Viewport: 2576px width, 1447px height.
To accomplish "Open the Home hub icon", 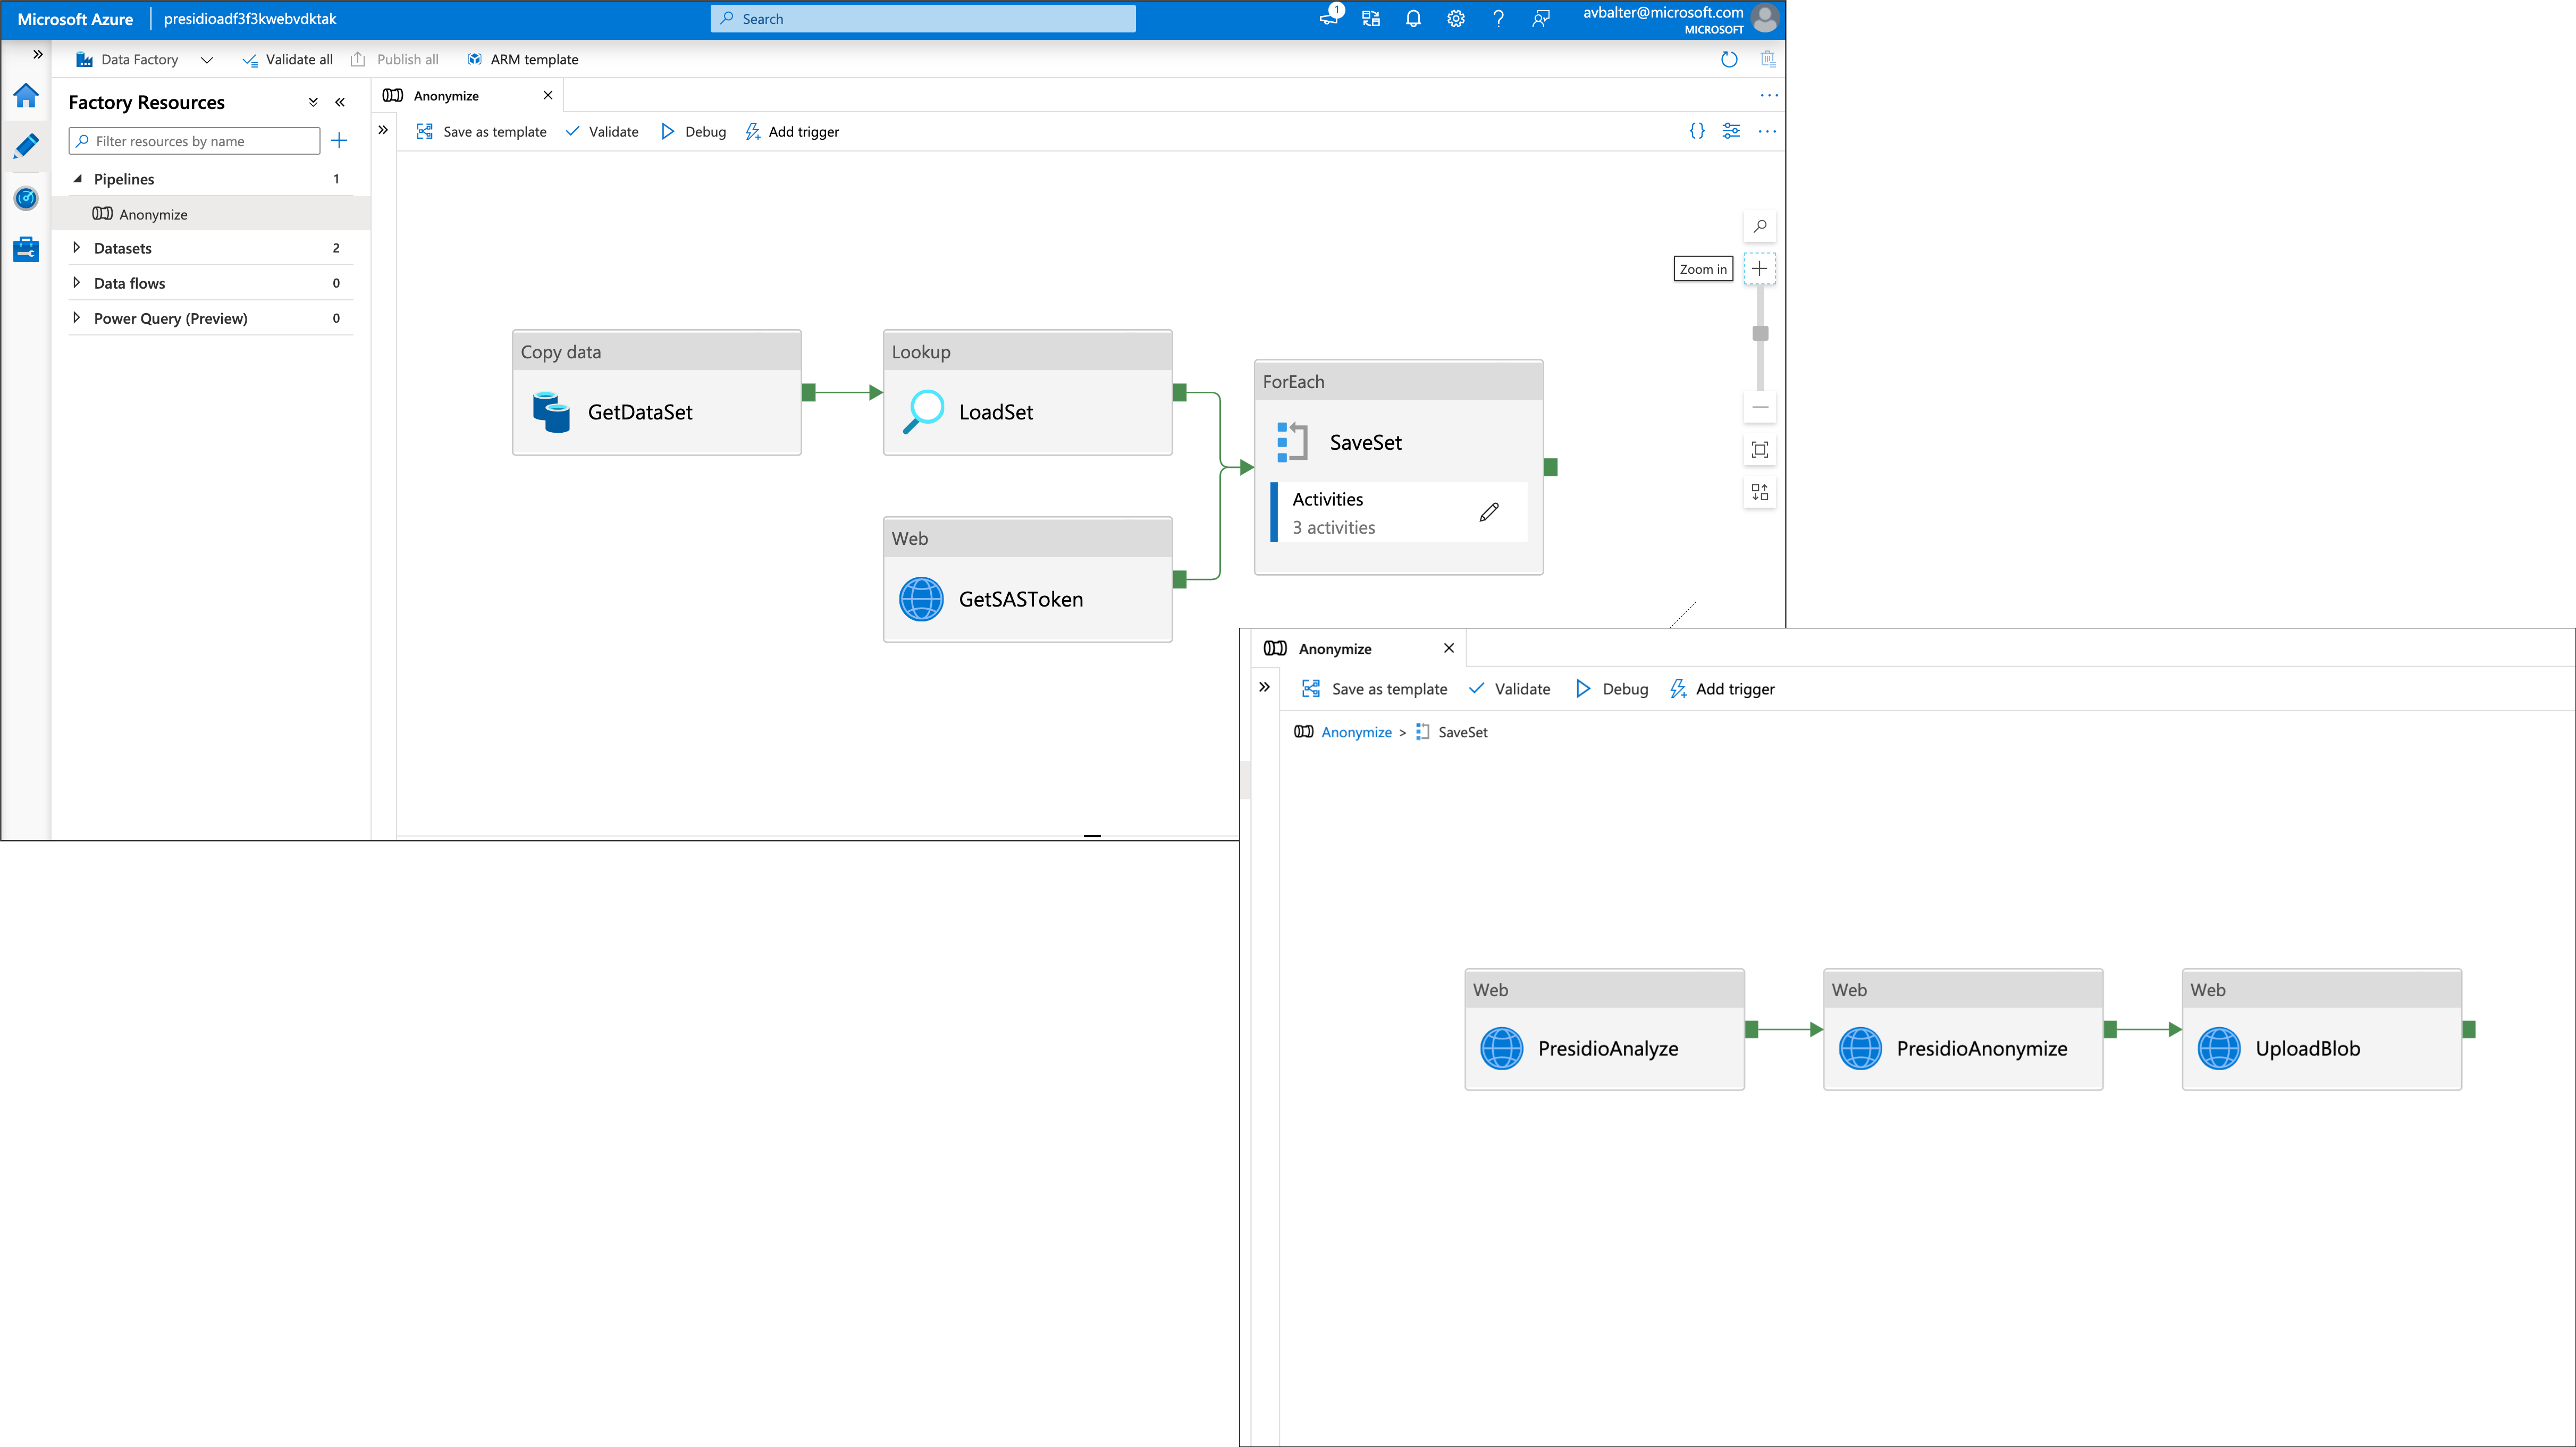I will [x=26, y=96].
